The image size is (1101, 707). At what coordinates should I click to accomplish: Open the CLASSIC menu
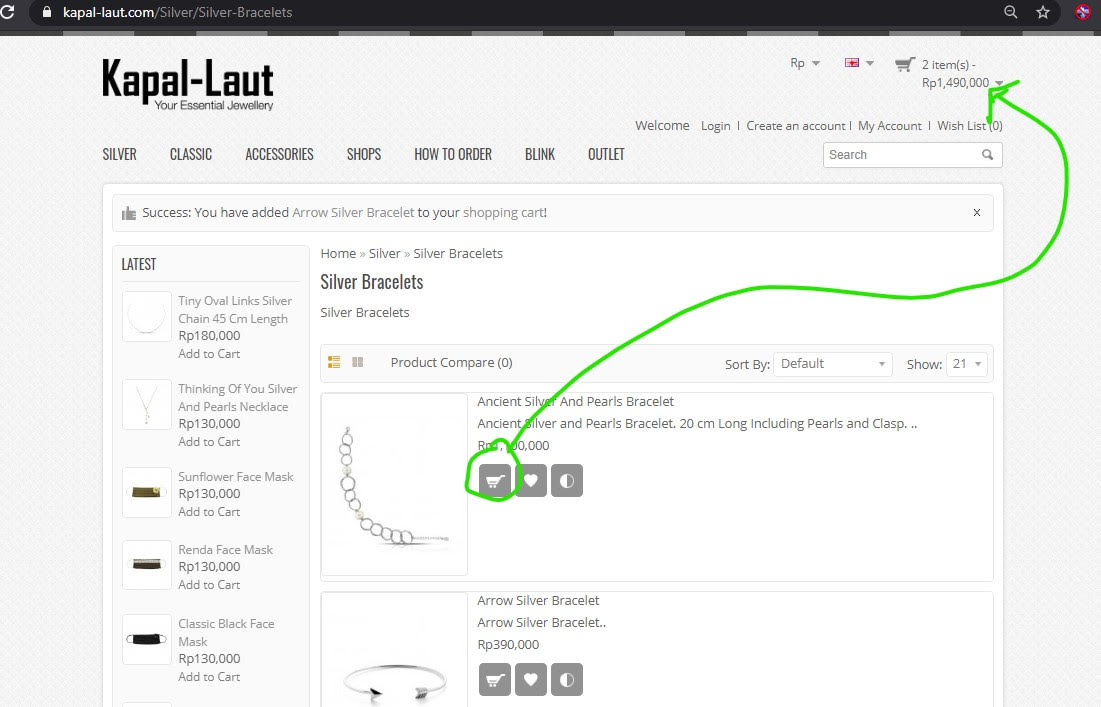(191, 154)
